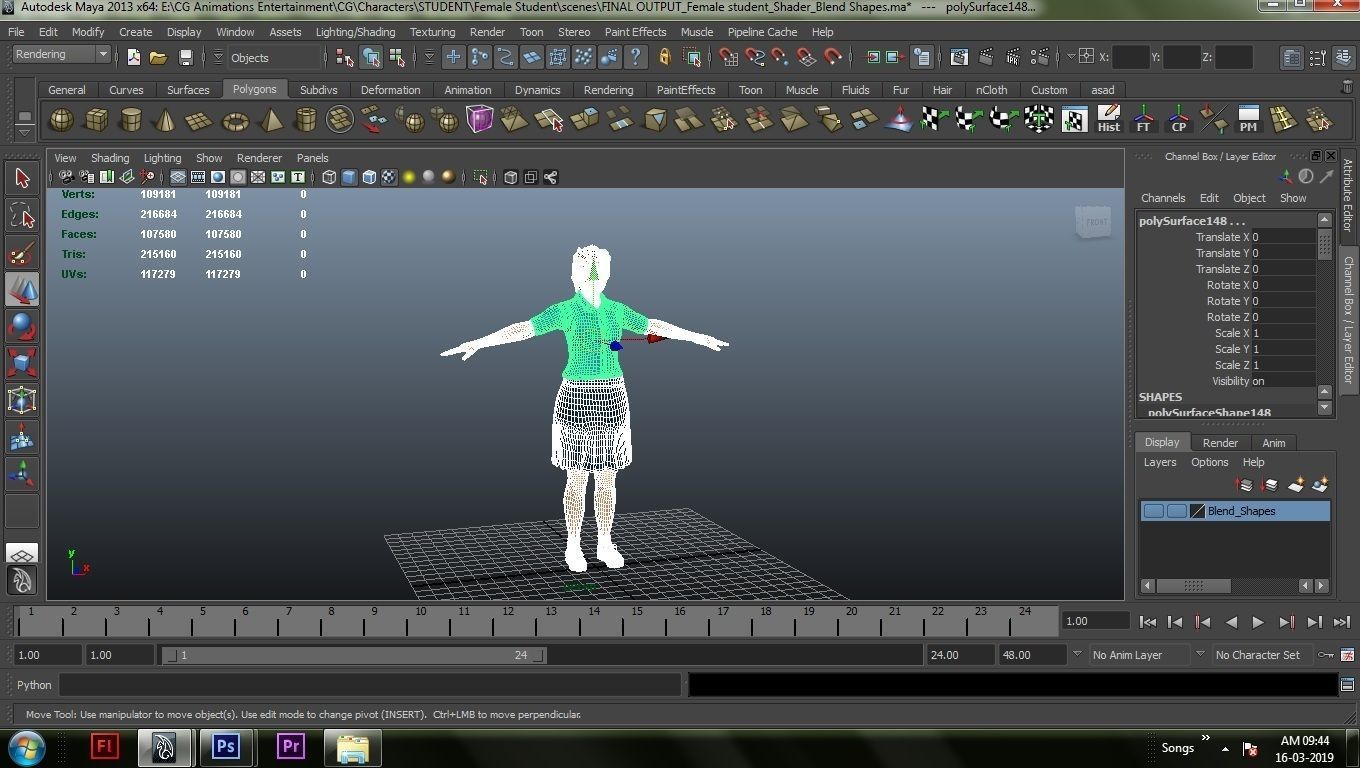The image size is (1360, 768).
Task: Create a polygon cube from the shelf
Action: tap(96, 120)
